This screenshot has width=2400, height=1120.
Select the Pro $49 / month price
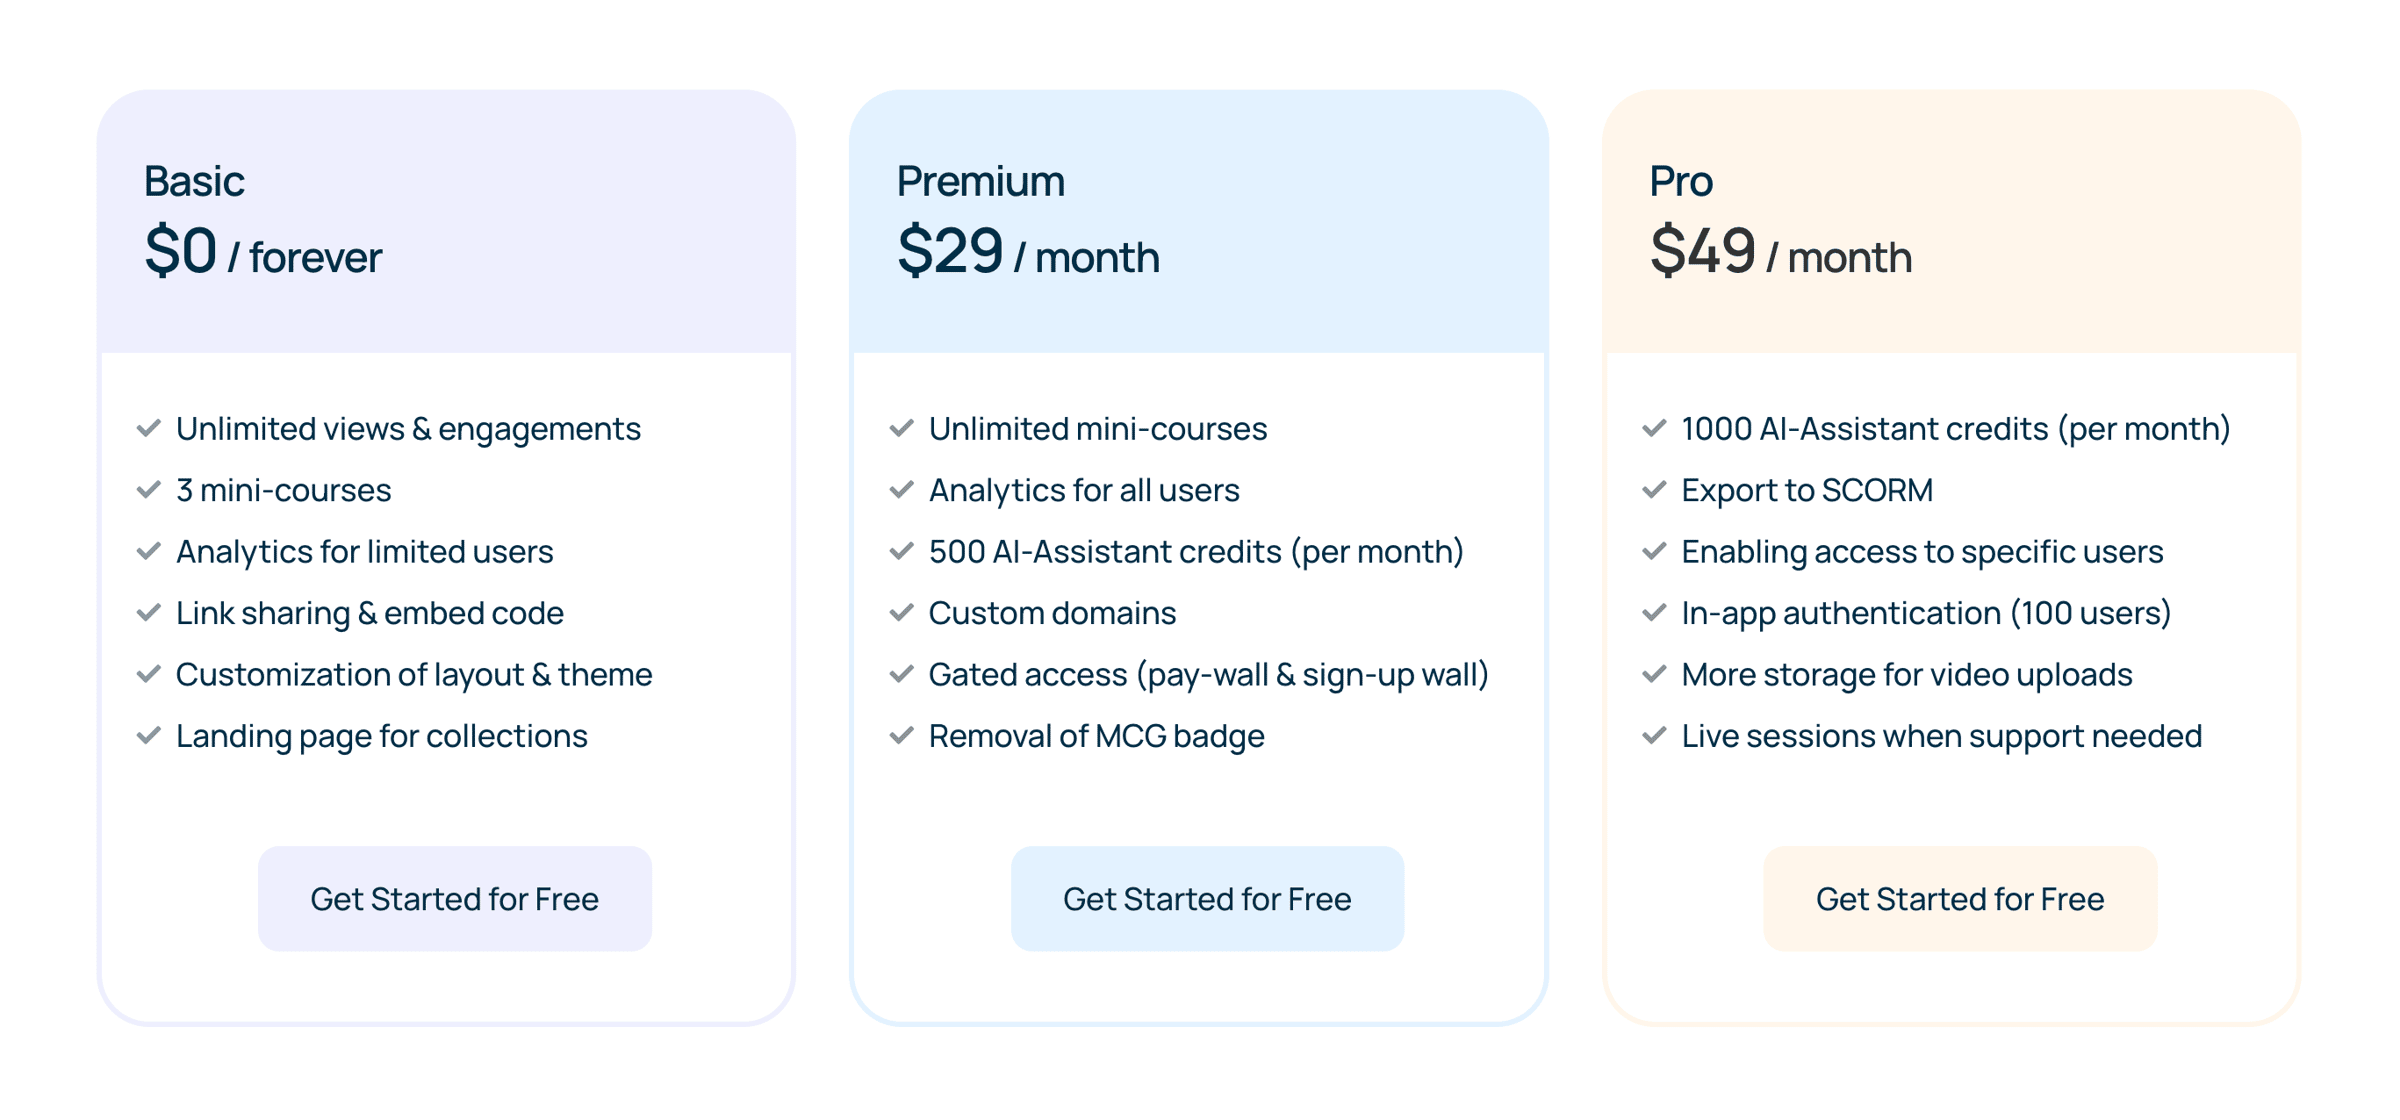[1781, 251]
